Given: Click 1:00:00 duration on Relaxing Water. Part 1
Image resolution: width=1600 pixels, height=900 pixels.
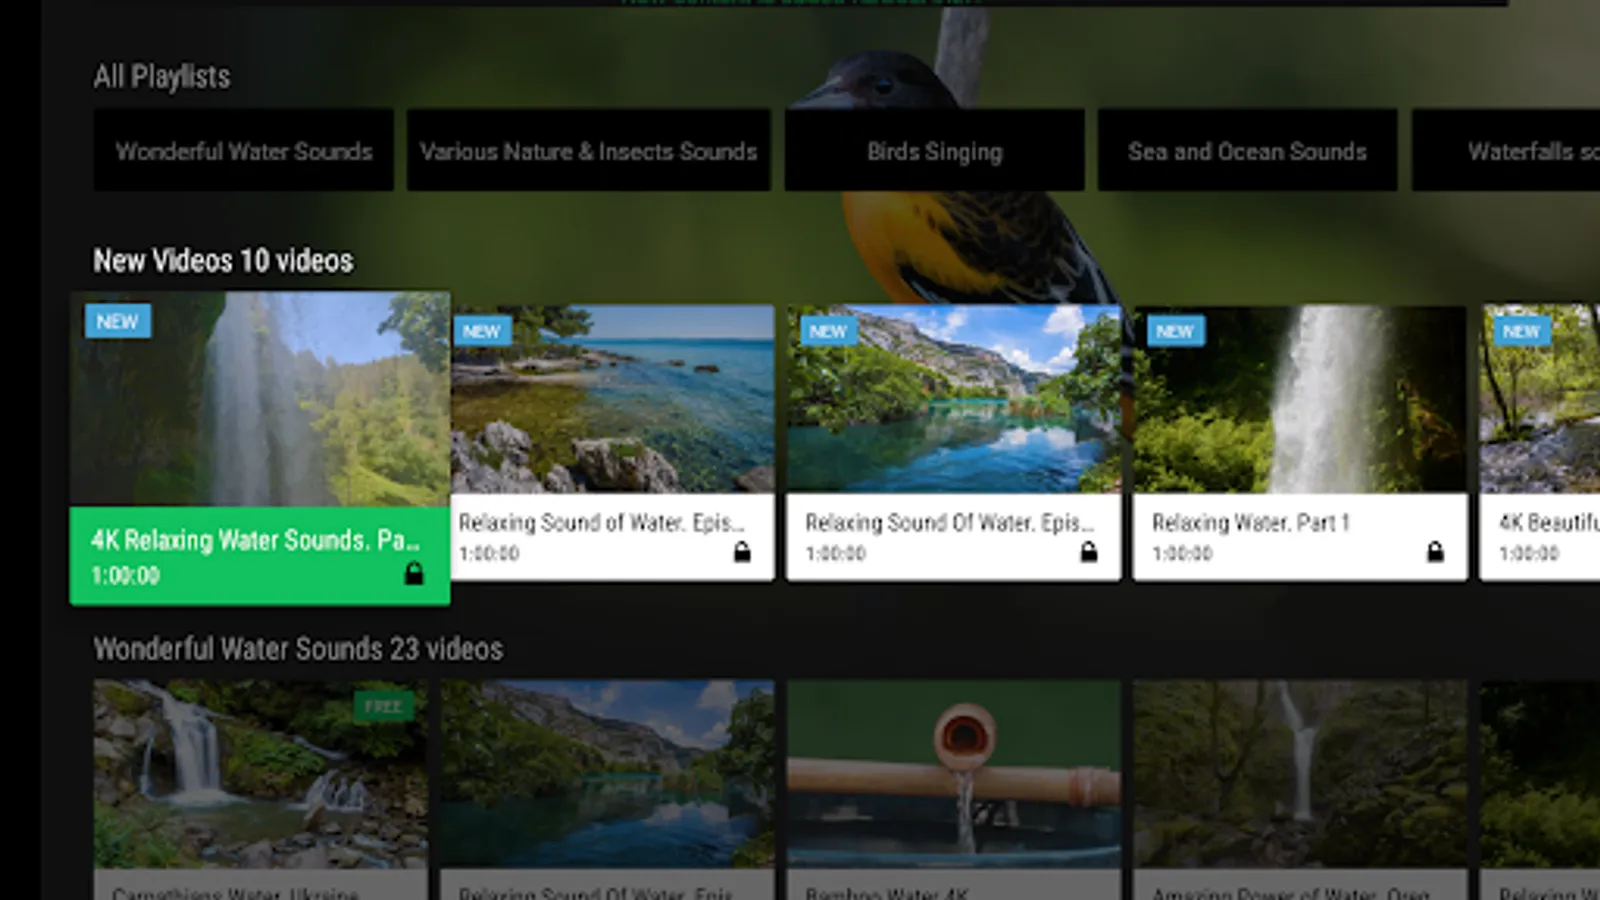Looking at the screenshot, I should pyautogui.click(x=1182, y=553).
